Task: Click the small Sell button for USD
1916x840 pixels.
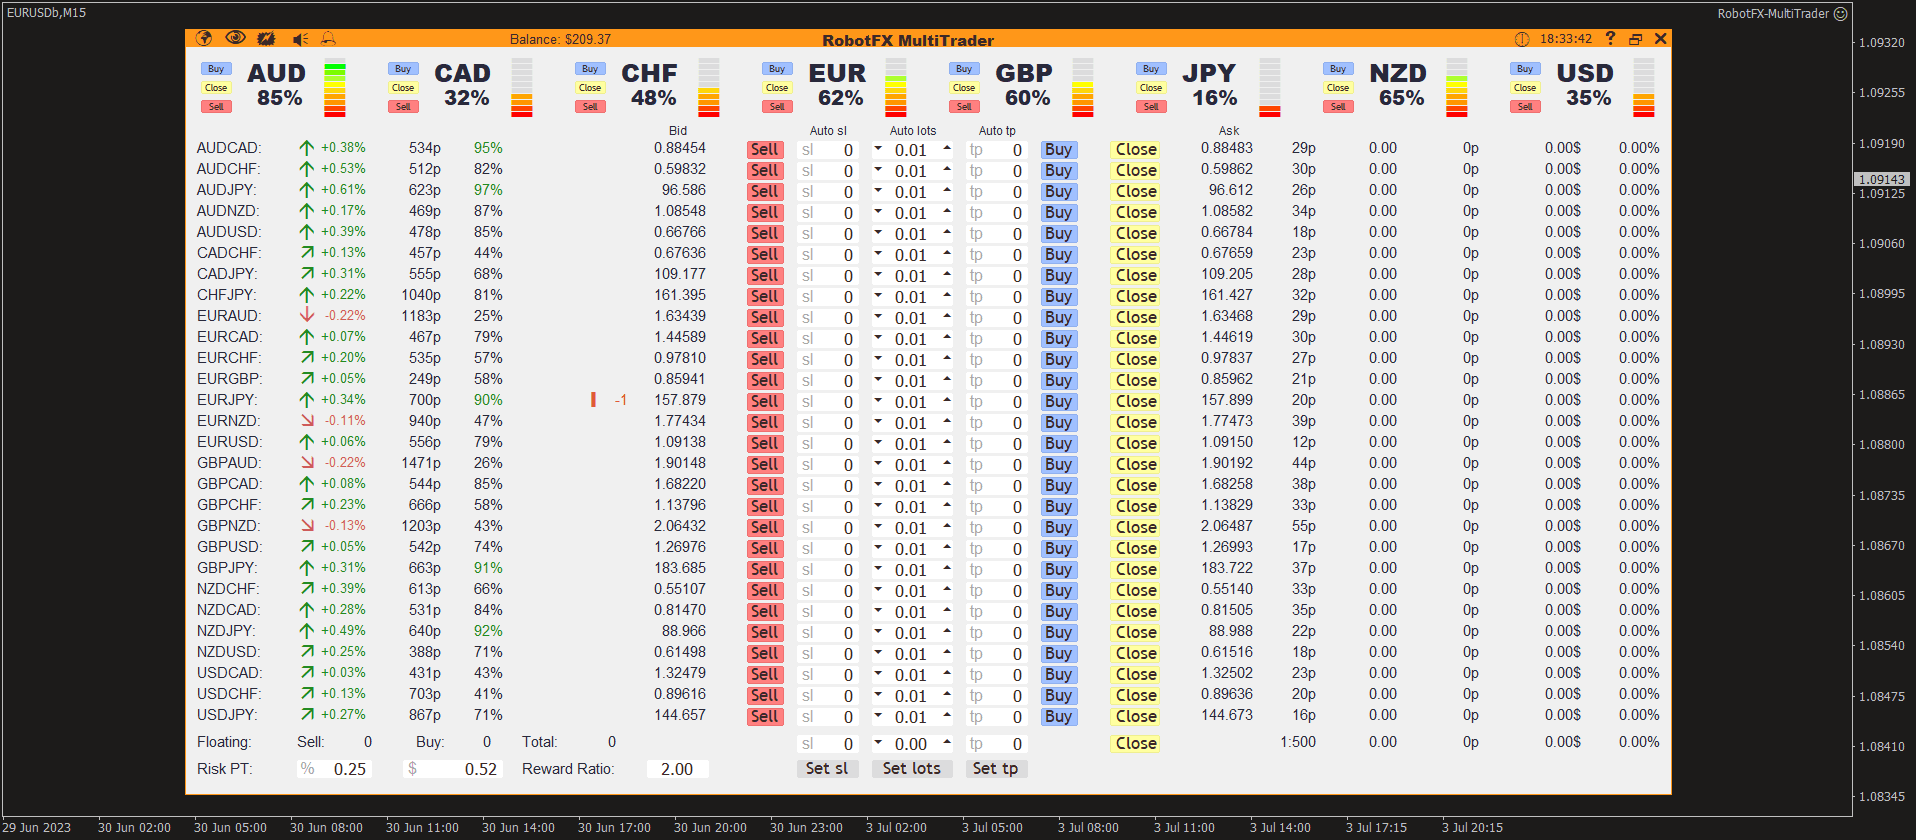Action: coord(1525,107)
